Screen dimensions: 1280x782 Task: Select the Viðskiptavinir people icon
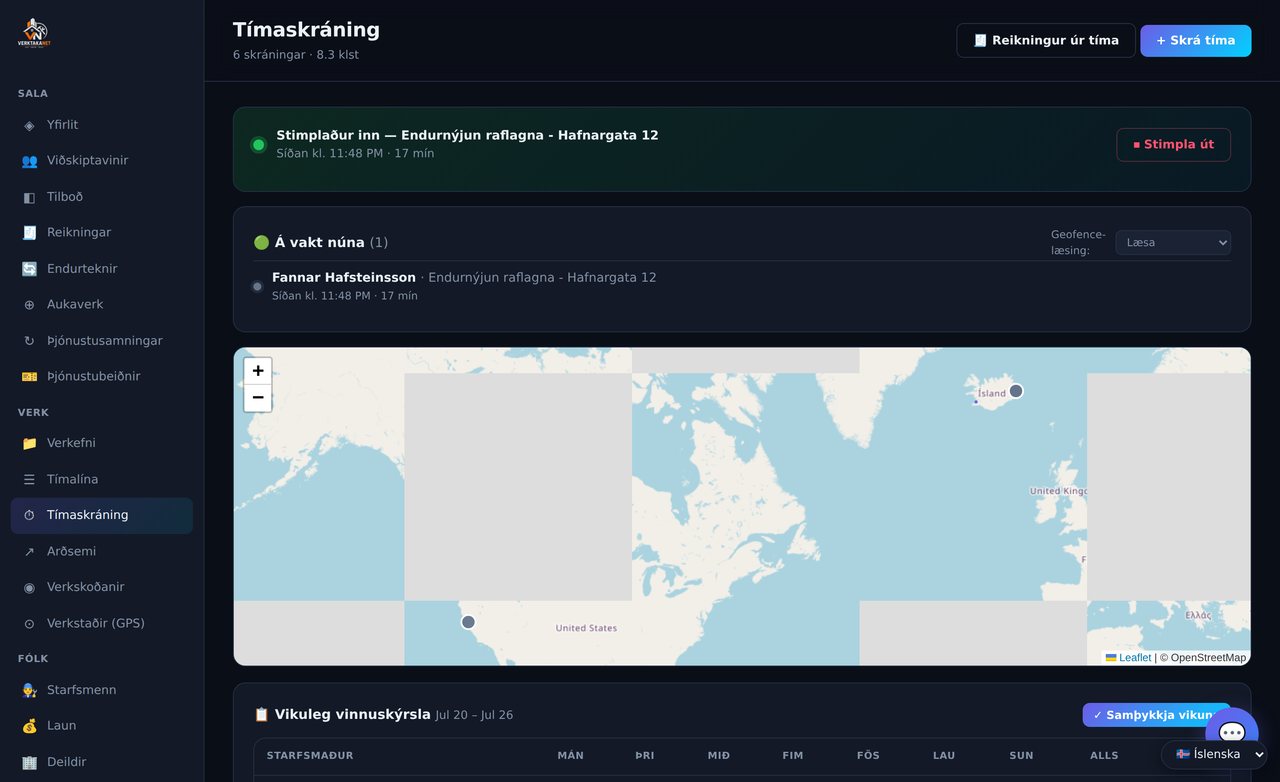[29, 161]
